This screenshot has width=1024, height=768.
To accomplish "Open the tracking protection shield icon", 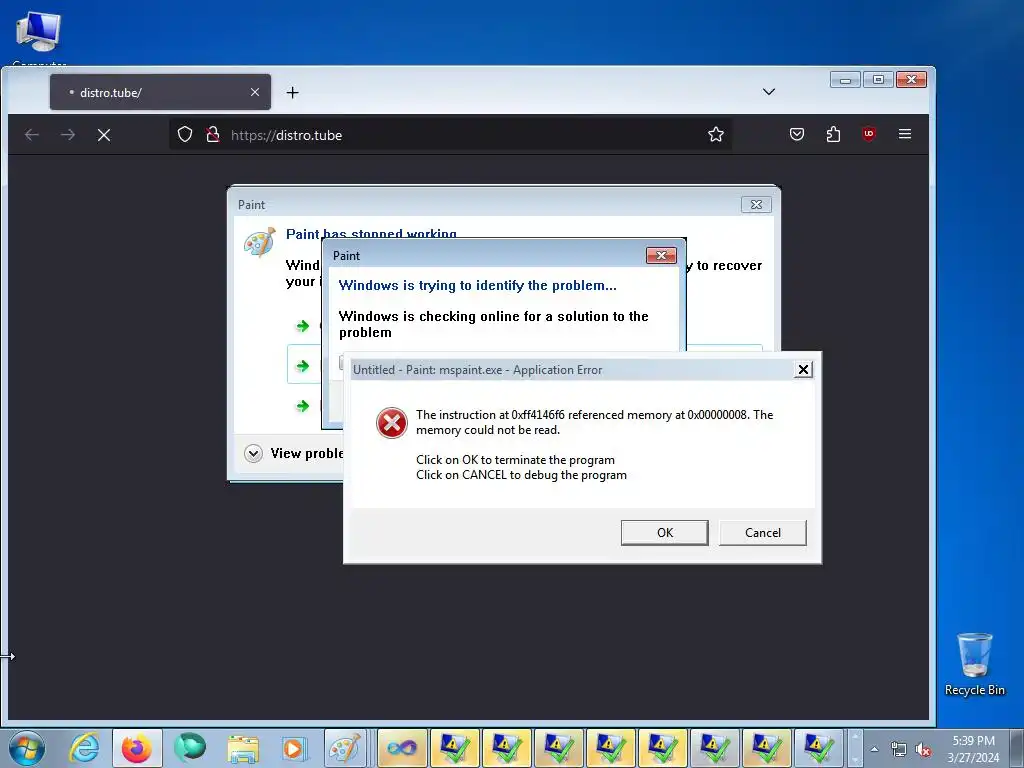I will coord(185,135).
